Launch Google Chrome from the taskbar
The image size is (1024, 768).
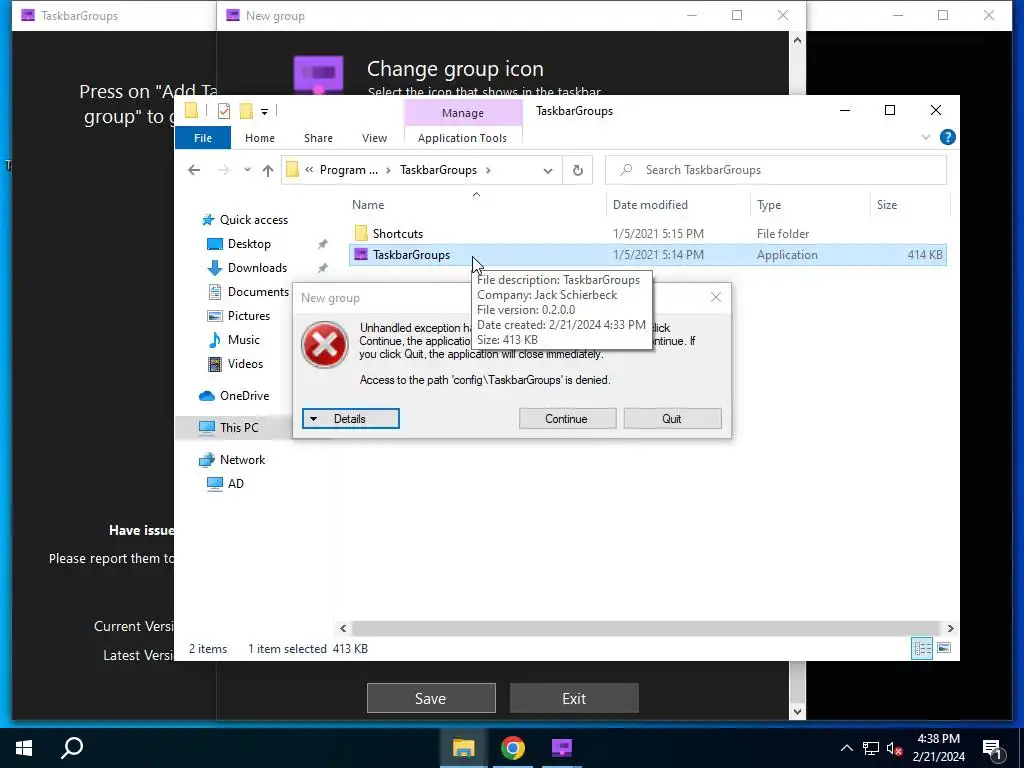[x=513, y=748]
